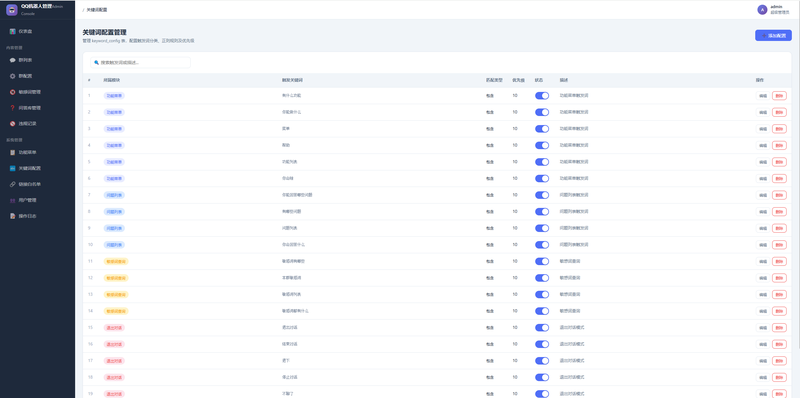The image size is (800, 398).
Task: Edit the keyword entry in row 3
Action: (763, 129)
